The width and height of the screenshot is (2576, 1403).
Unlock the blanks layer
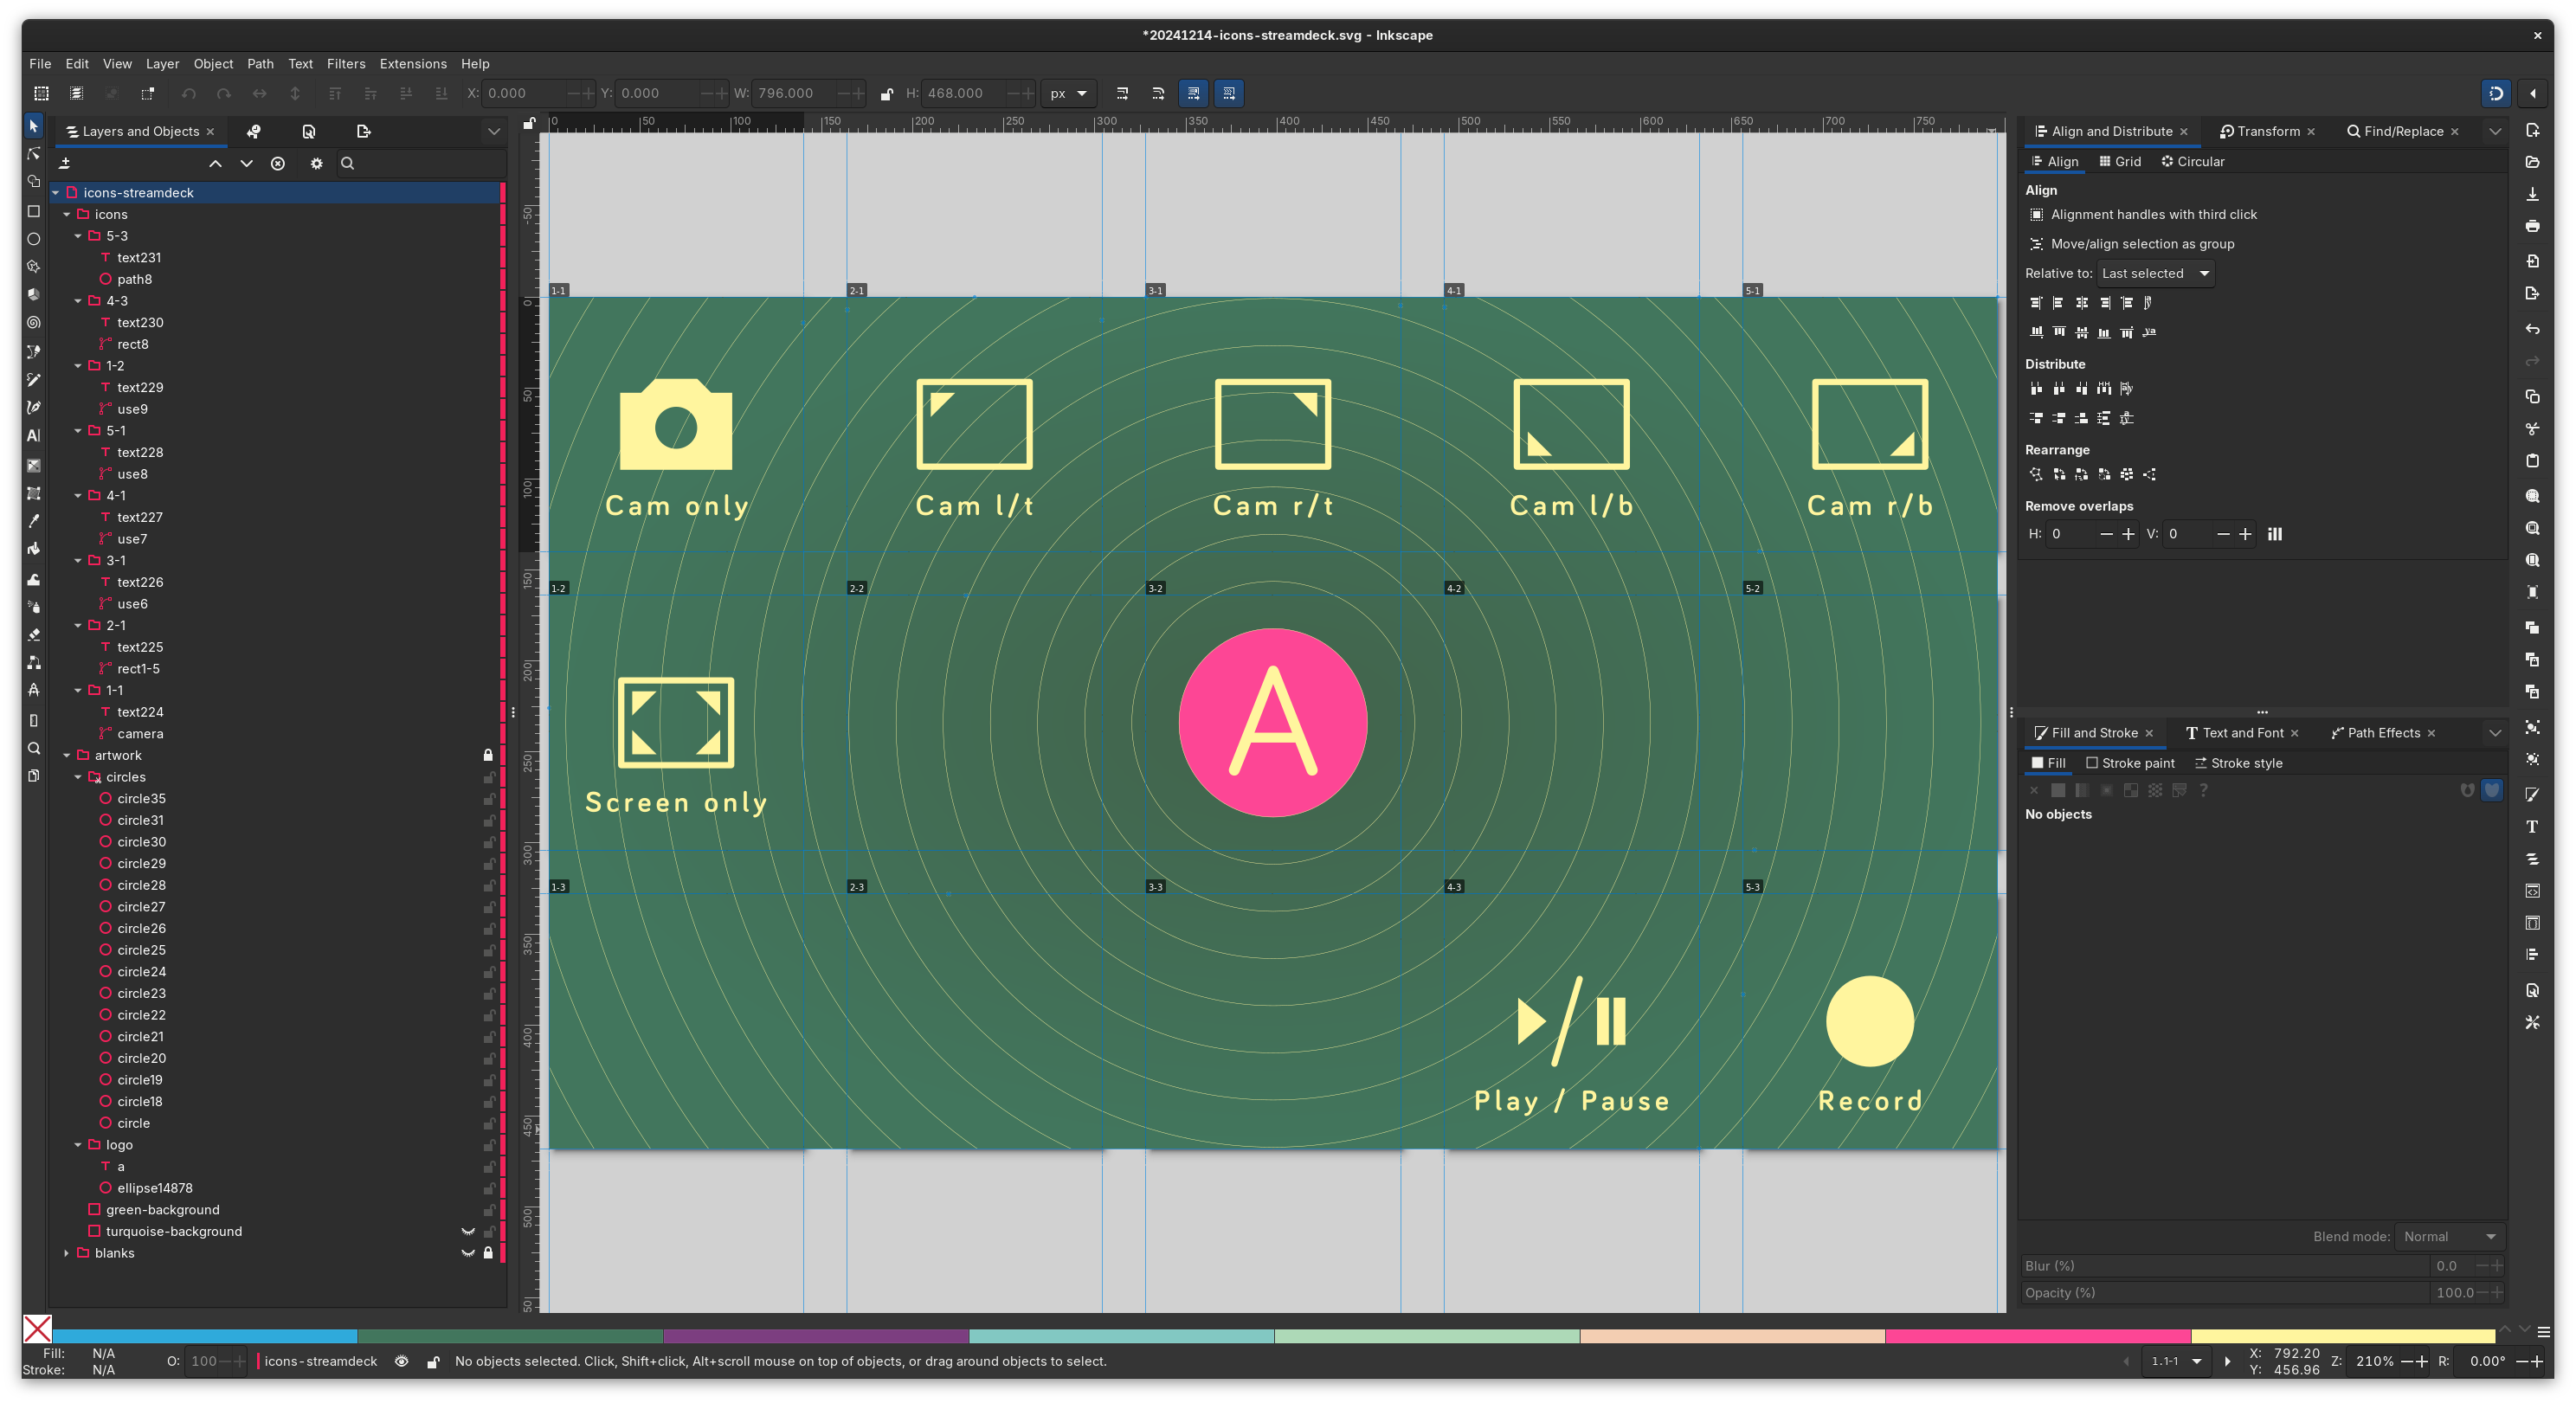tap(488, 1253)
